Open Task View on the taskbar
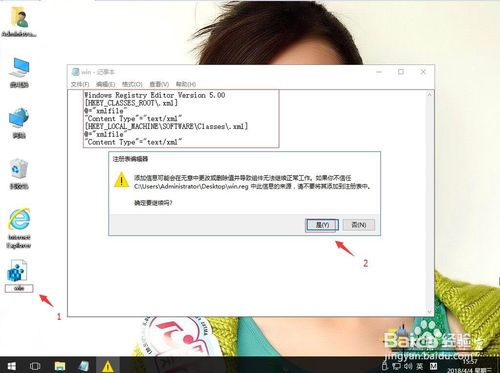This screenshot has width=500, height=373. point(35,366)
